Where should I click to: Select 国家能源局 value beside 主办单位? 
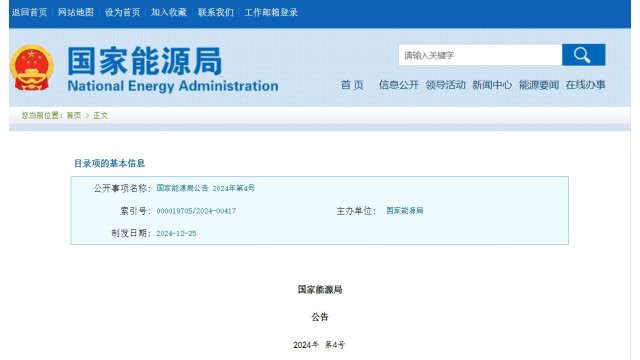tap(404, 211)
